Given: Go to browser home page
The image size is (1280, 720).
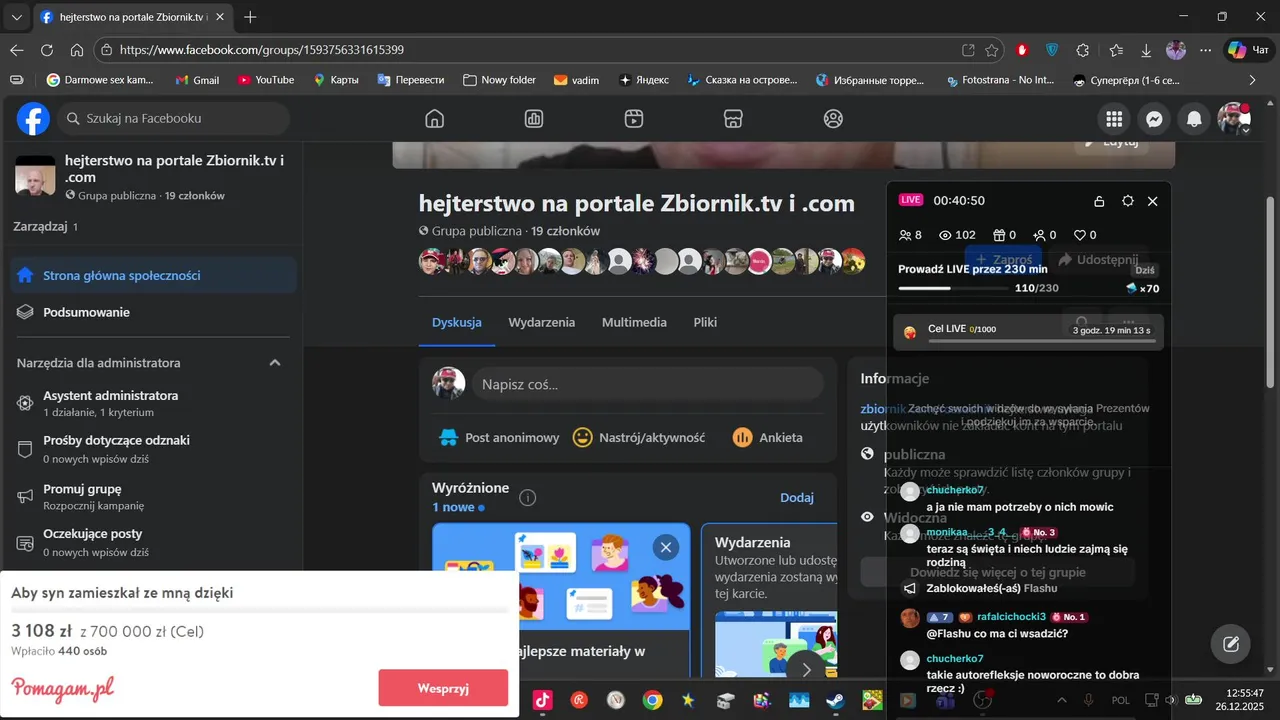Looking at the screenshot, I should click(x=77, y=50).
